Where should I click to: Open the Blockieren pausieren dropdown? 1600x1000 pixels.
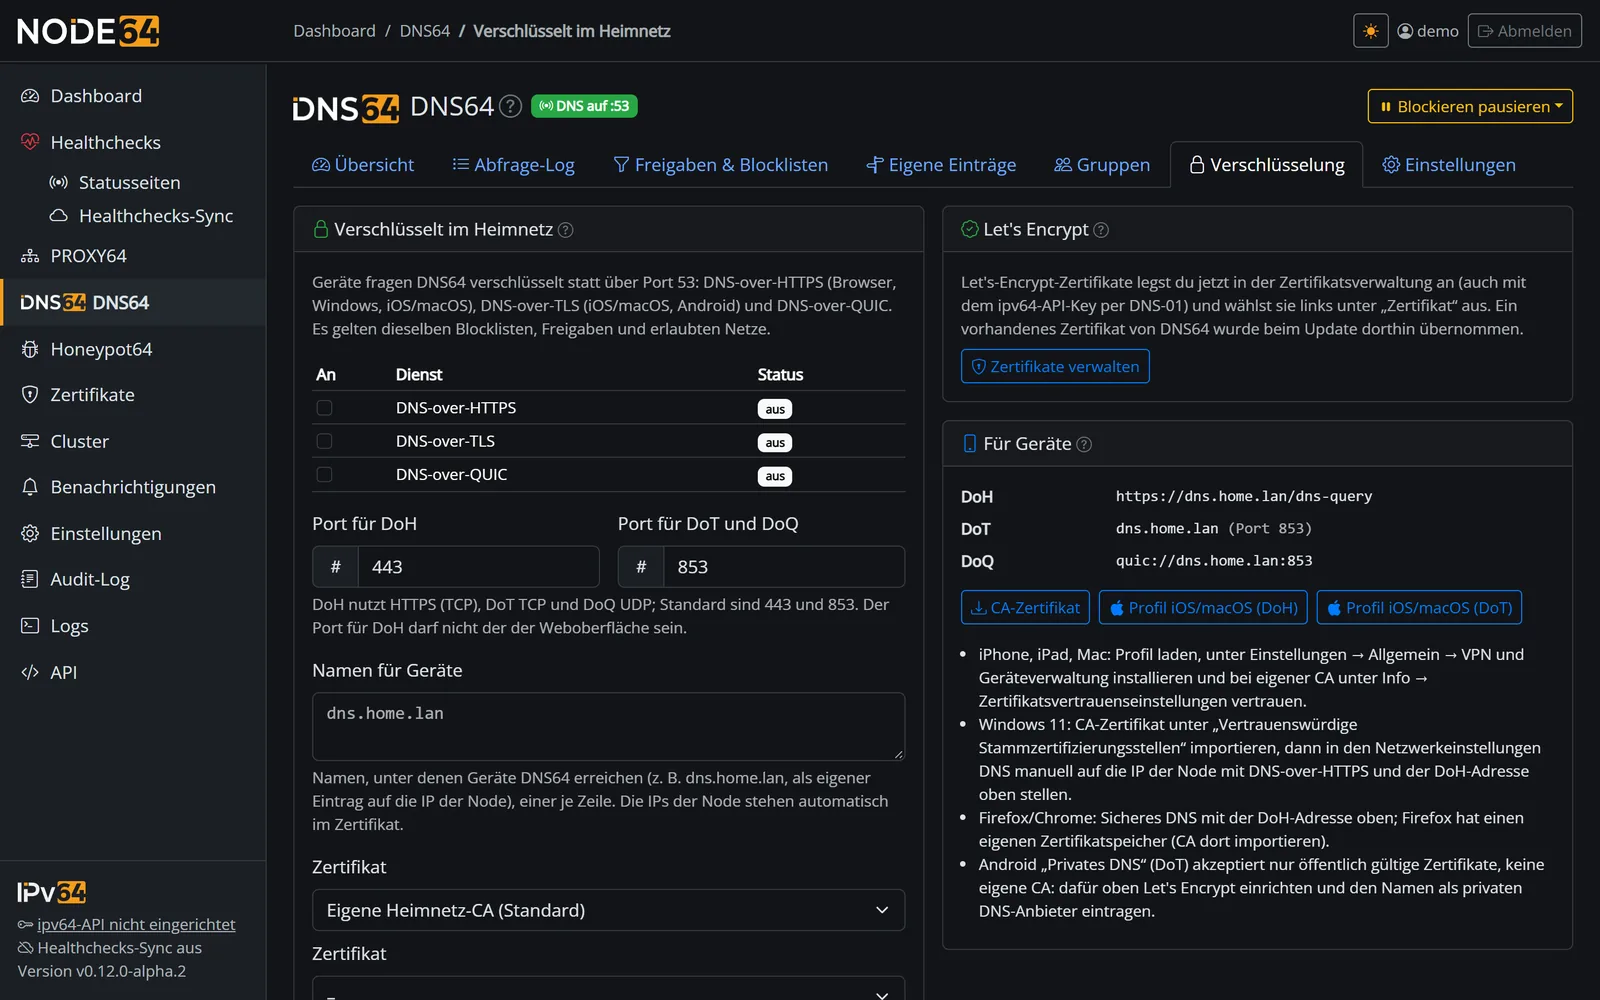coord(1470,106)
